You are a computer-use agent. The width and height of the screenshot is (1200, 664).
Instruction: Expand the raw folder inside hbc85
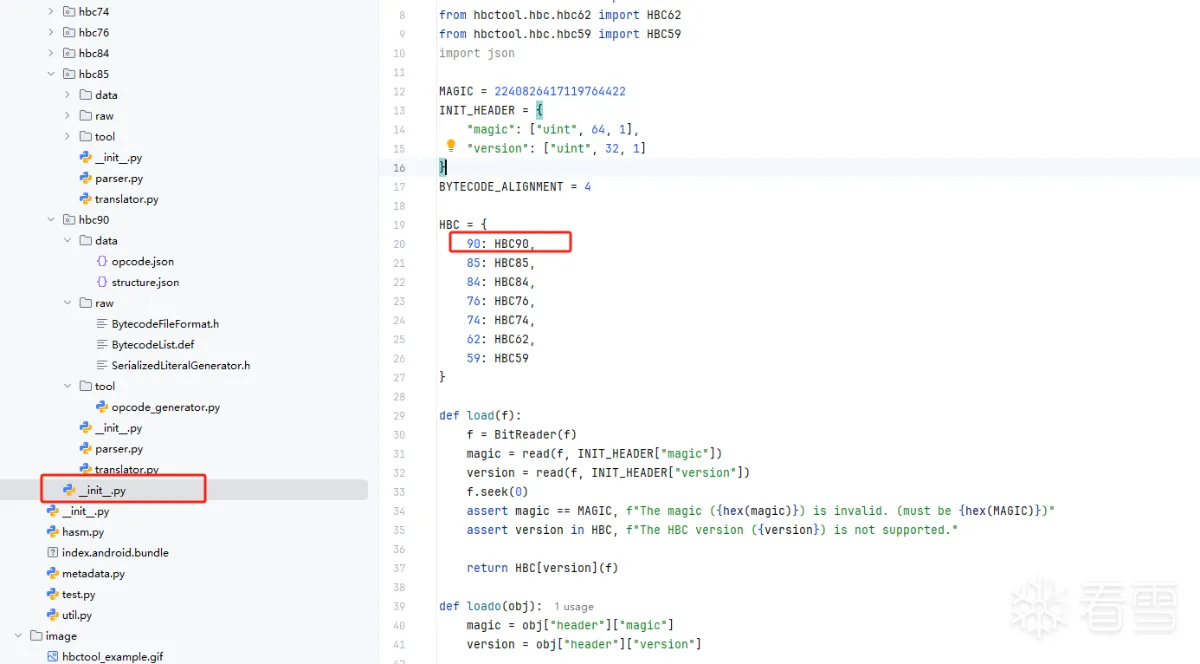(x=68, y=116)
